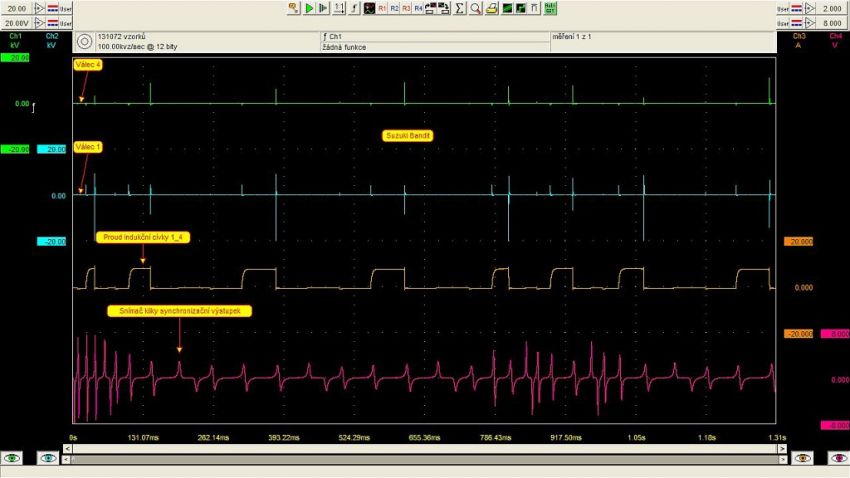The width and height of the screenshot is (850, 478).
Task: Click the round trigger icon beside sample info
Action: [x=84, y=42]
